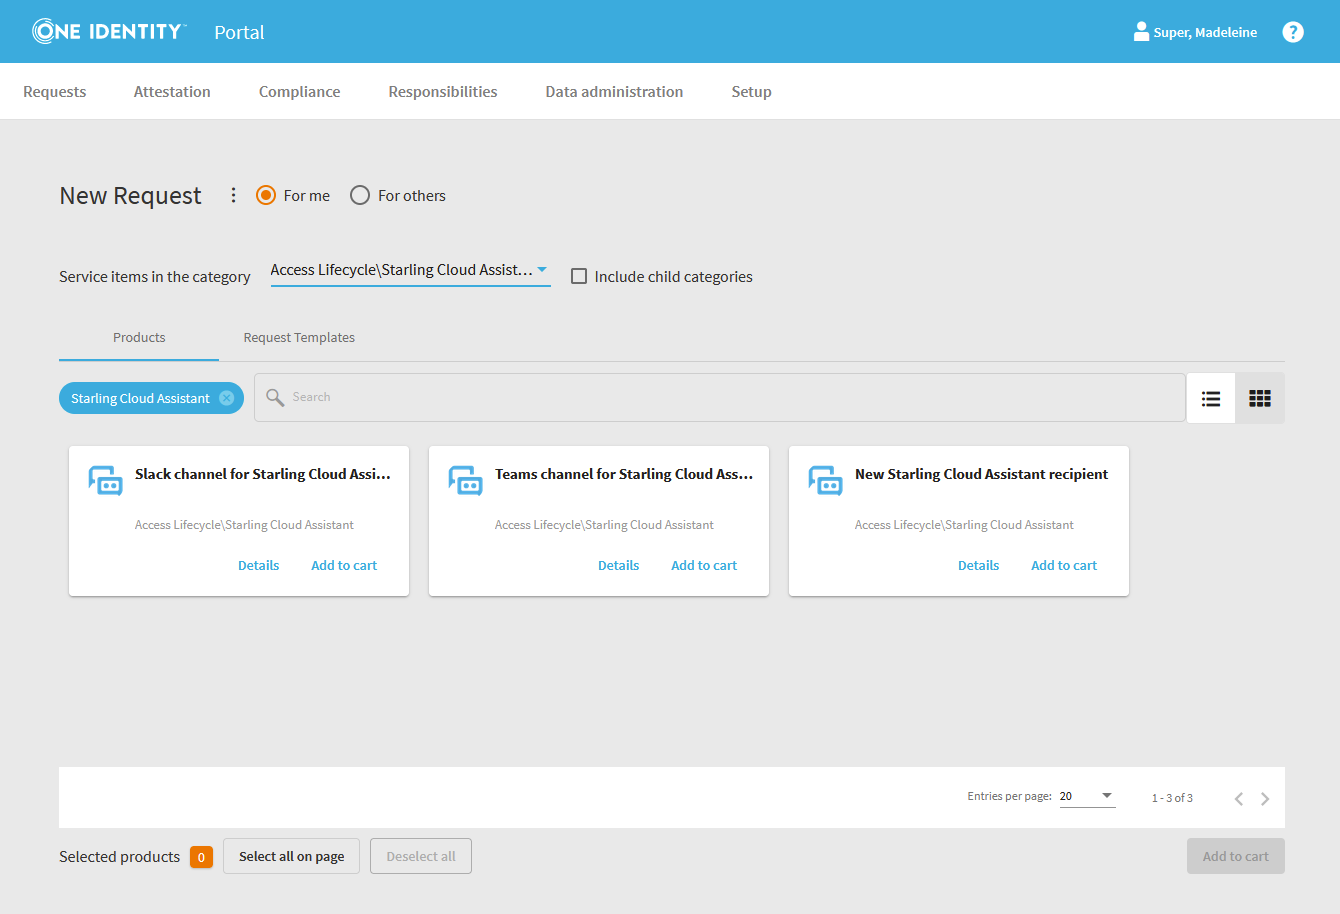The image size is (1340, 914).
Task: Open the Responsibilities menu
Action: (443, 91)
